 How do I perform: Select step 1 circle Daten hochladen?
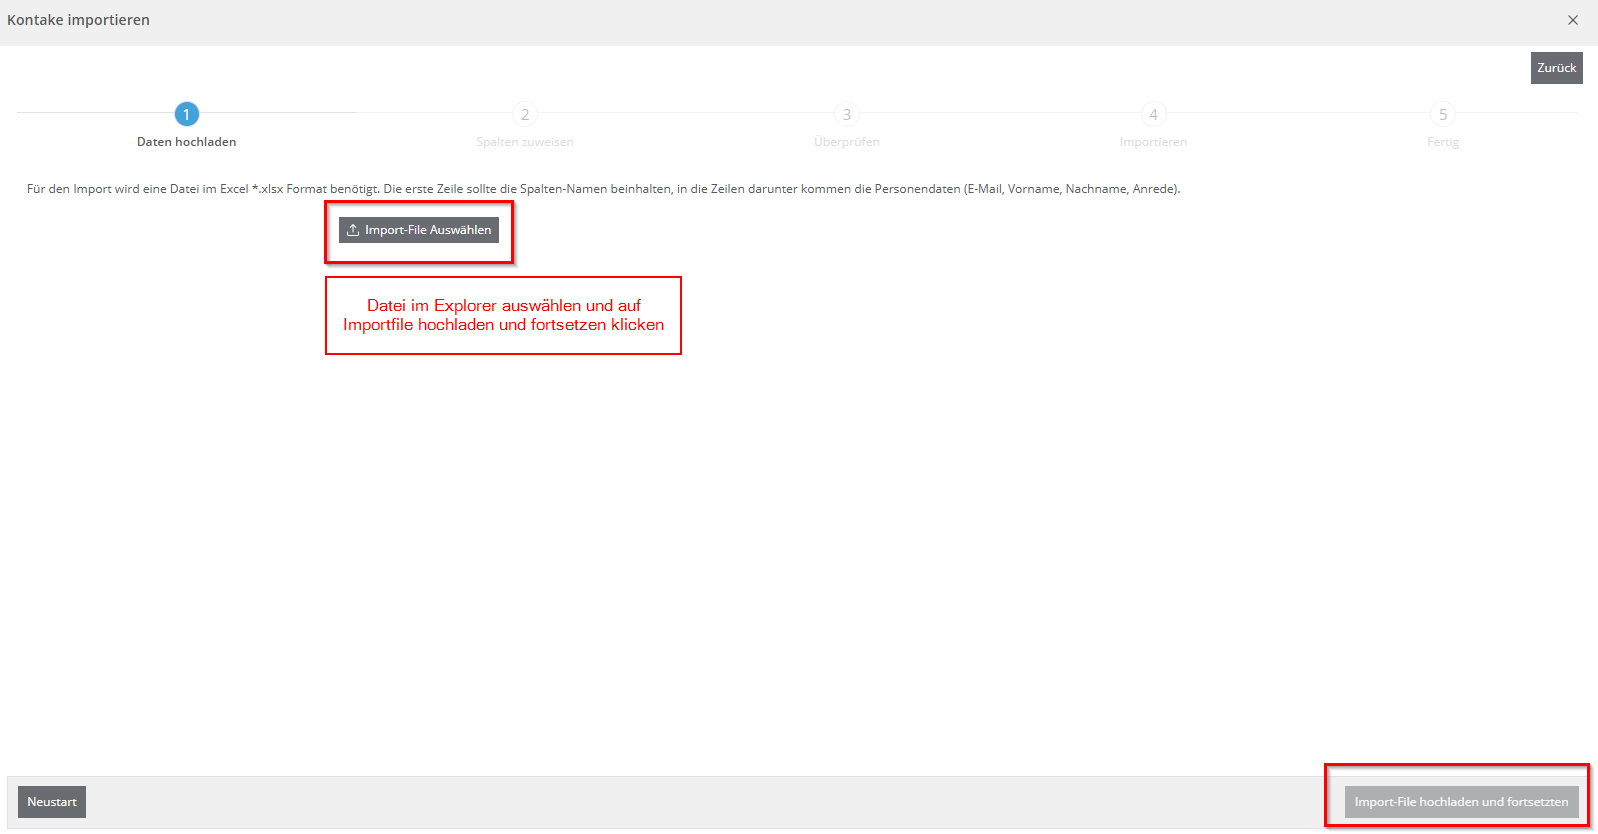pyautogui.click(x=186, y=114)
